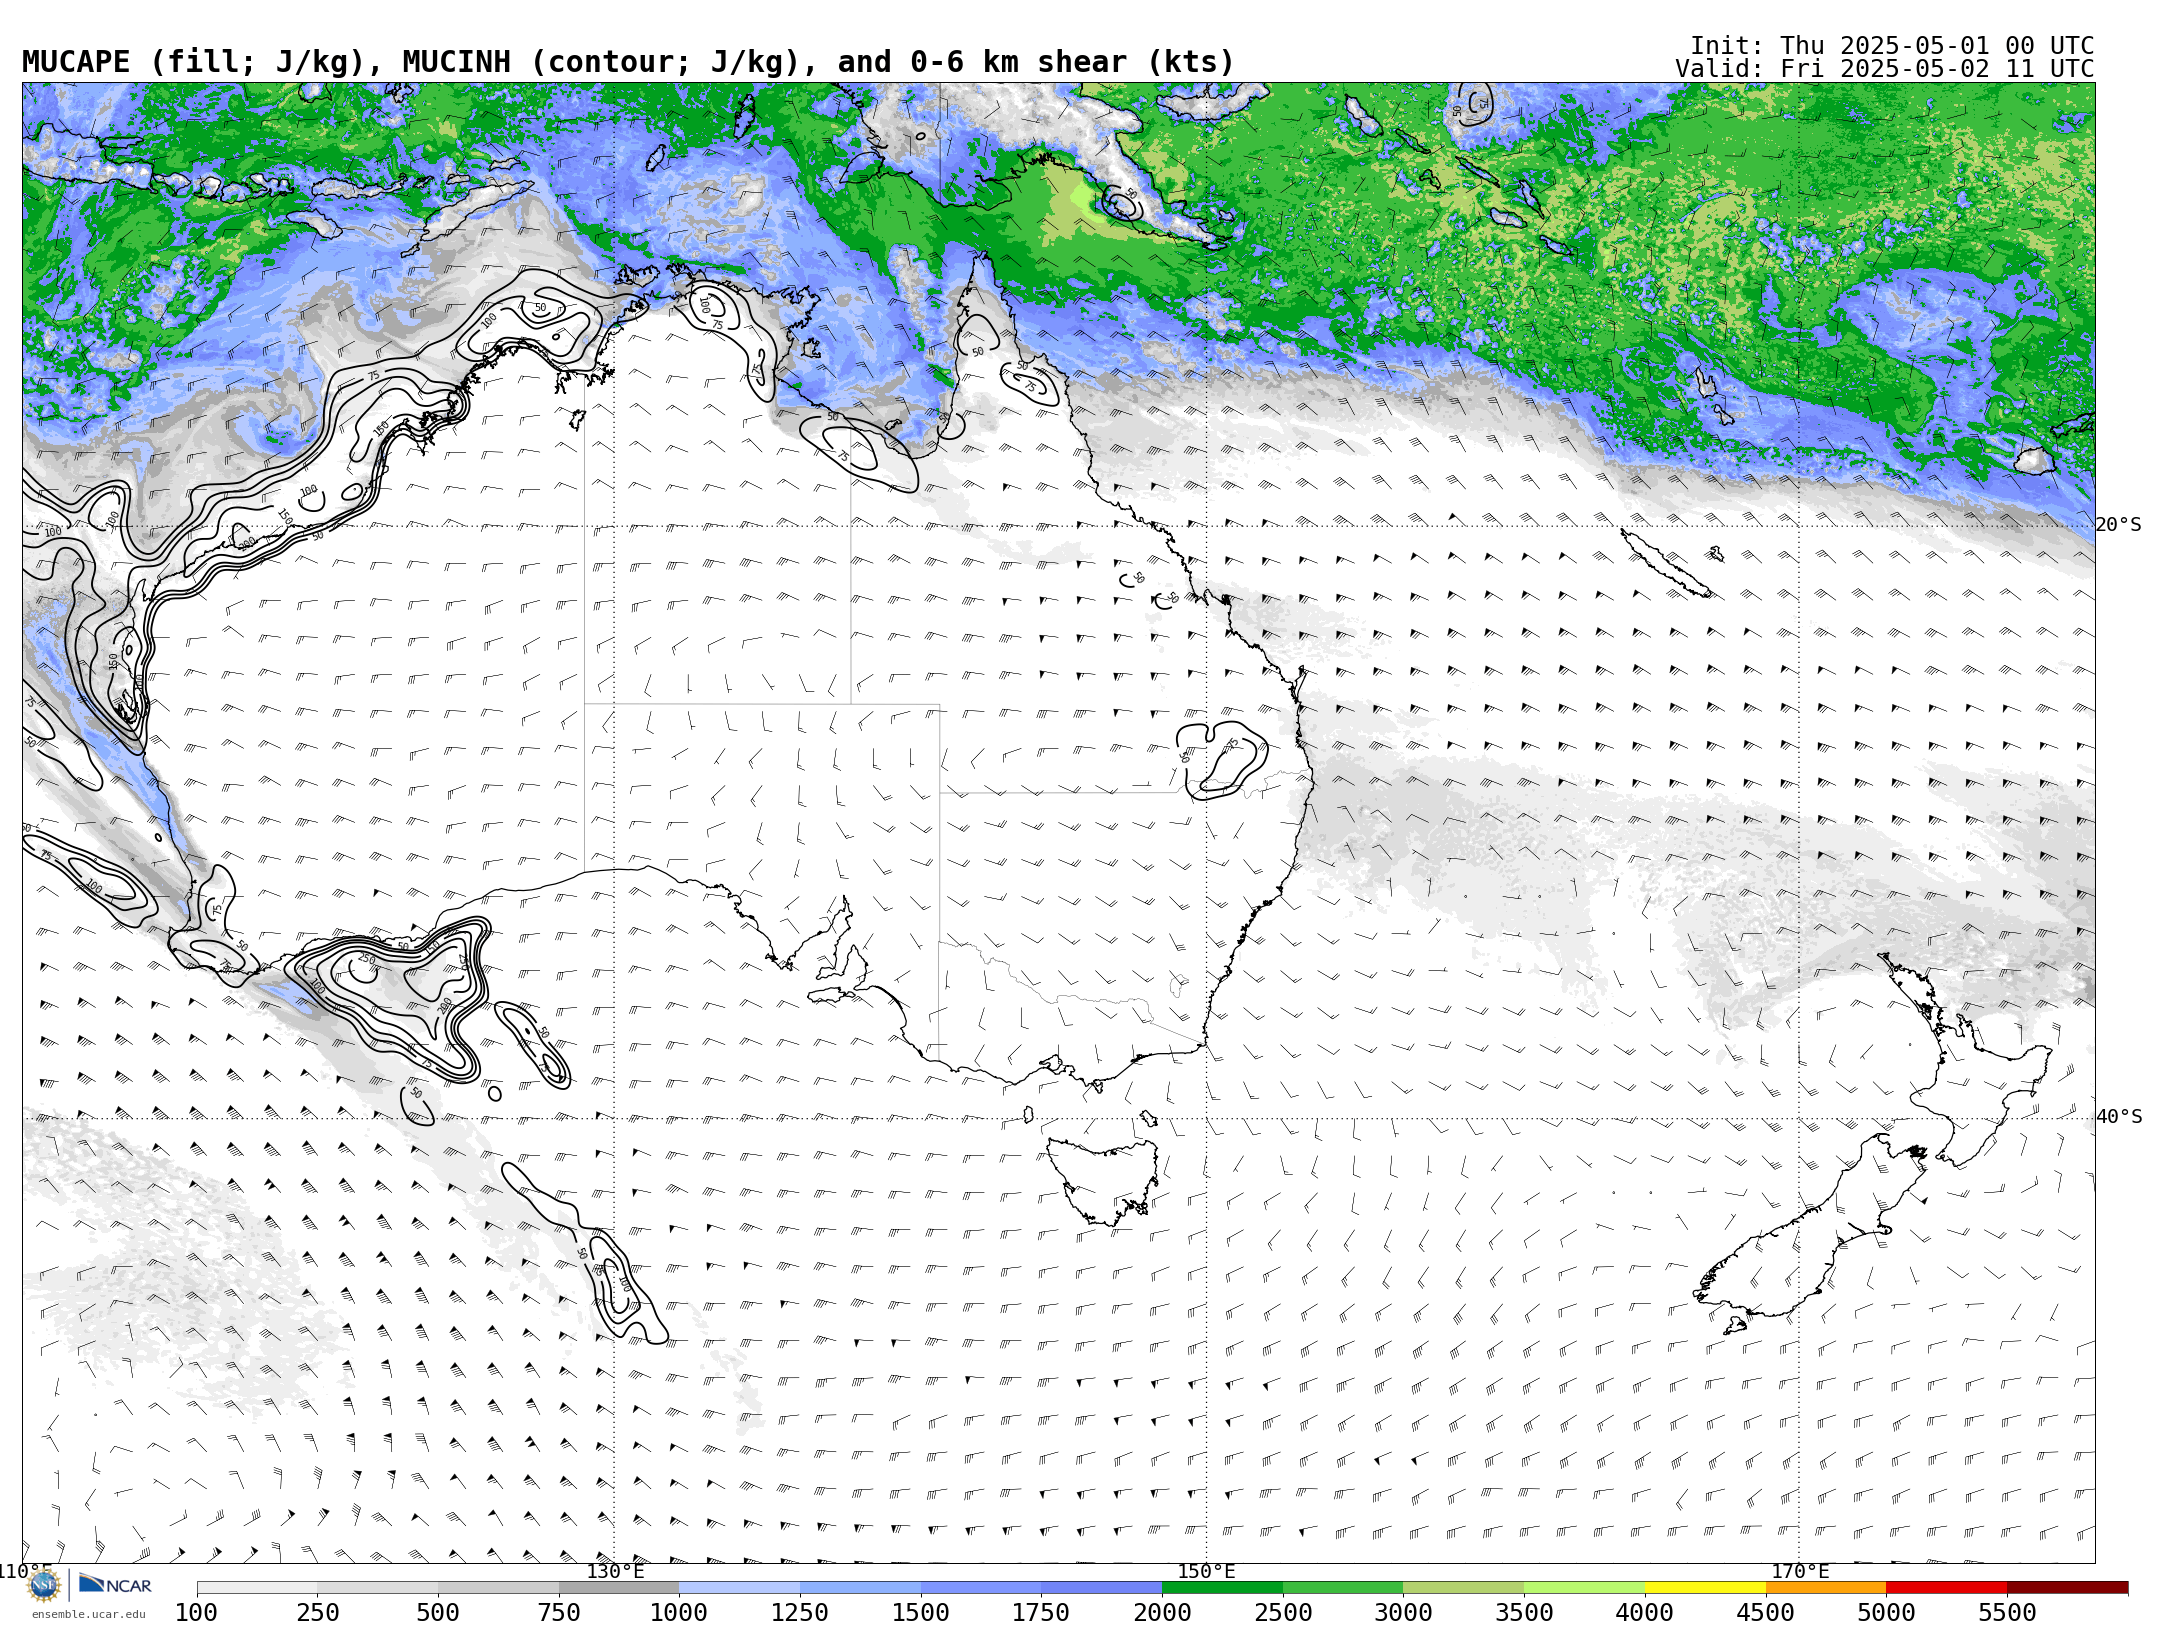This screenshot has height=1626, width=2160.
Task: Click the colorbar label 4000
Action: click(1645, 1612)
